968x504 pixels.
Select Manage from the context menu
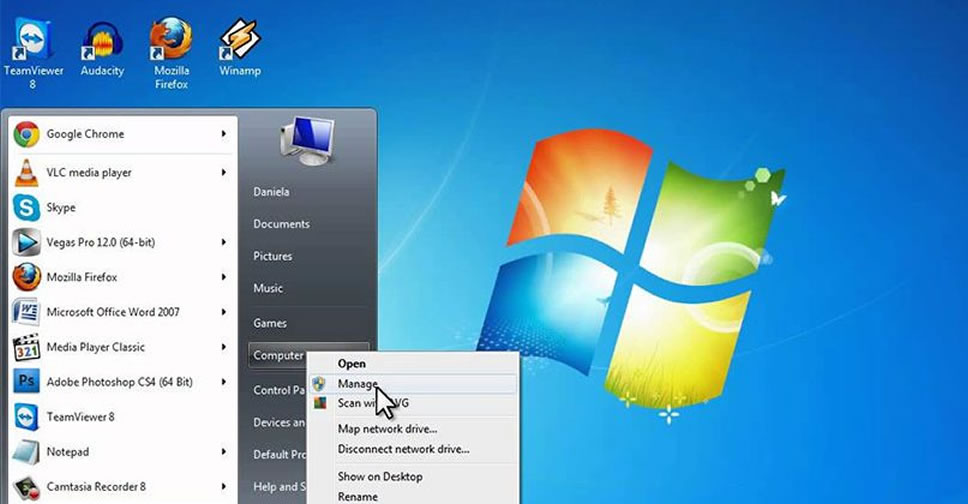[358, 384]
